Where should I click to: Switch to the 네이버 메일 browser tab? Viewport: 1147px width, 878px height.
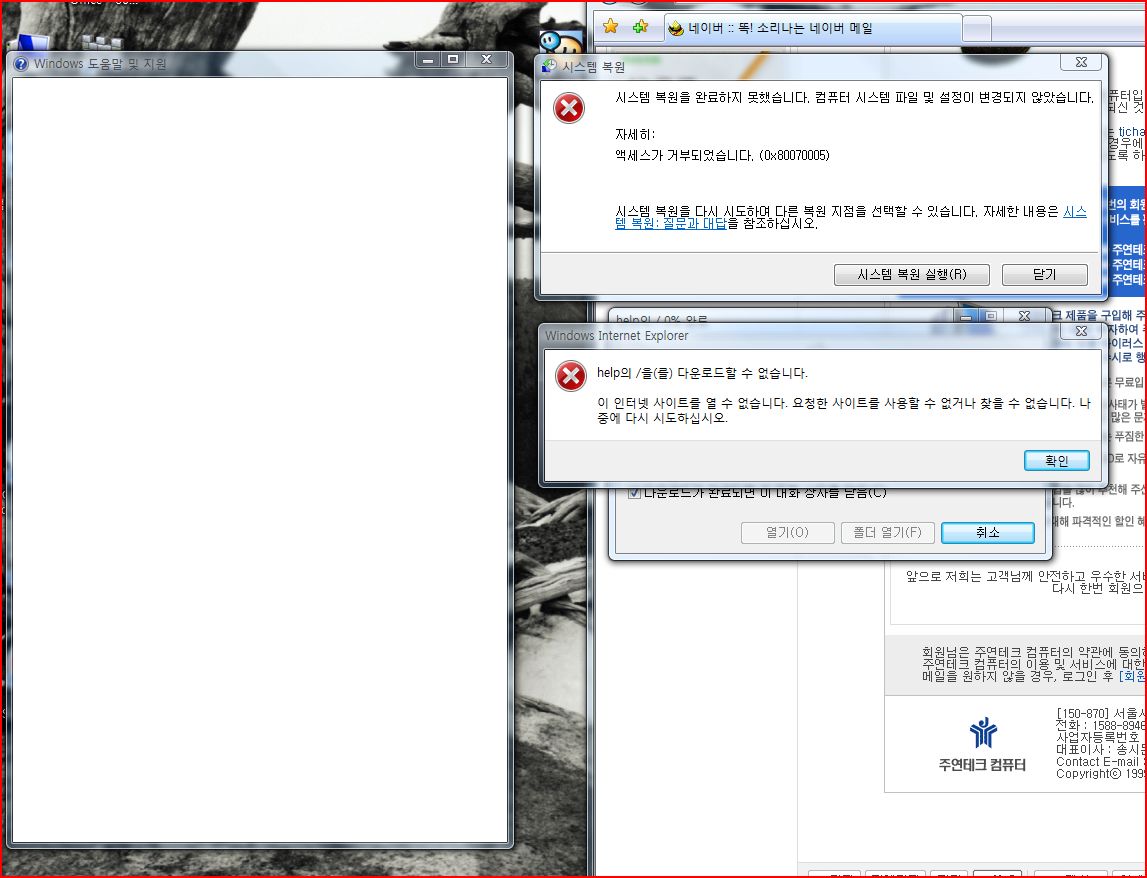pos(812,29)
